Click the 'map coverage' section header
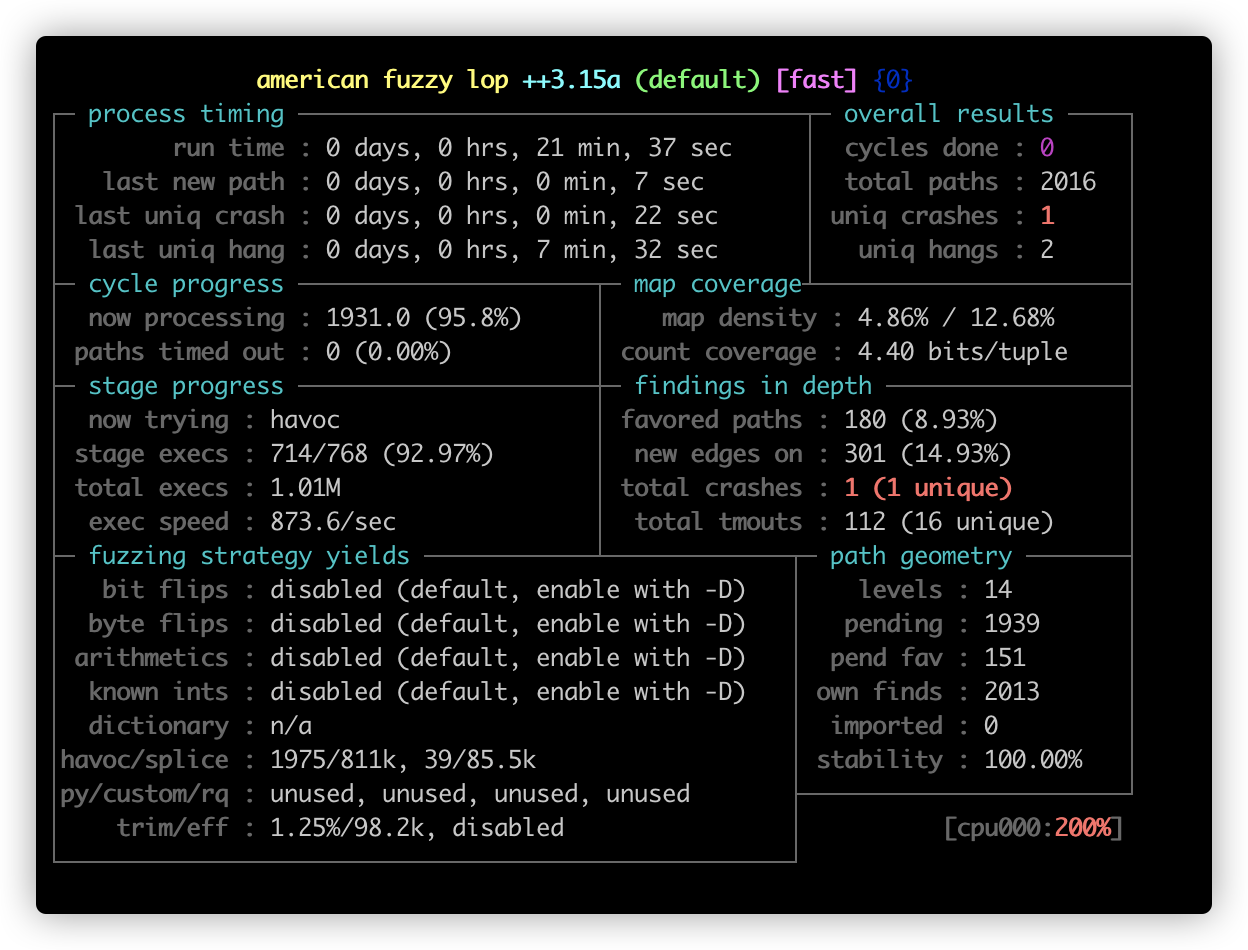The width and height of the screenshot is (1248, 950). [718, 284]
